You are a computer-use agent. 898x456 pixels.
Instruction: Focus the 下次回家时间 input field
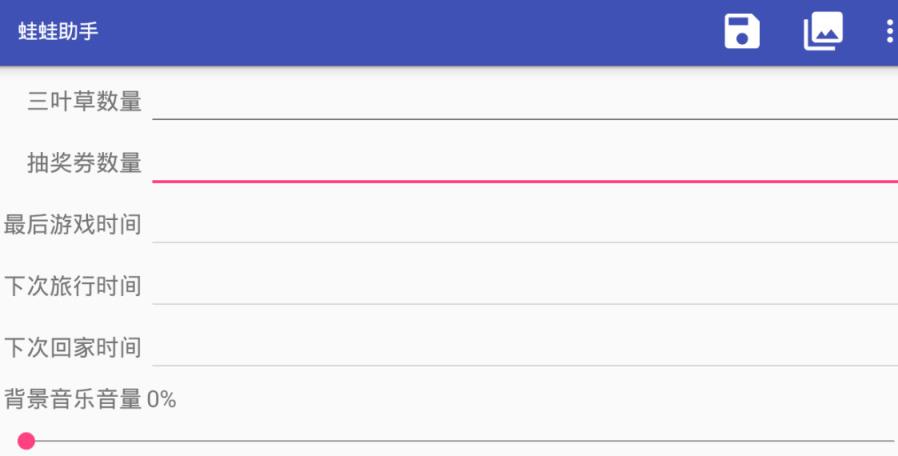tap(524, 348)
